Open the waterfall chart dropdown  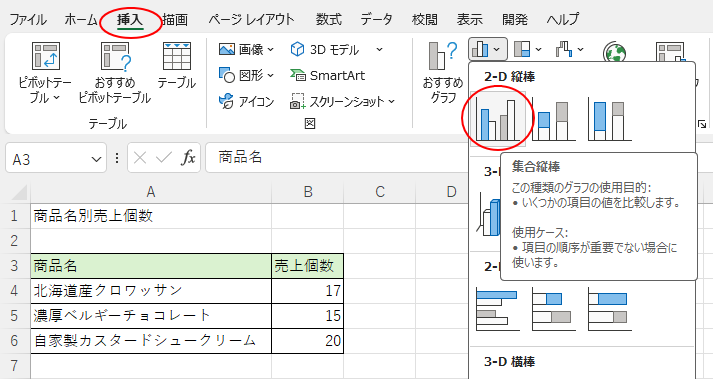tap(569, 49)
